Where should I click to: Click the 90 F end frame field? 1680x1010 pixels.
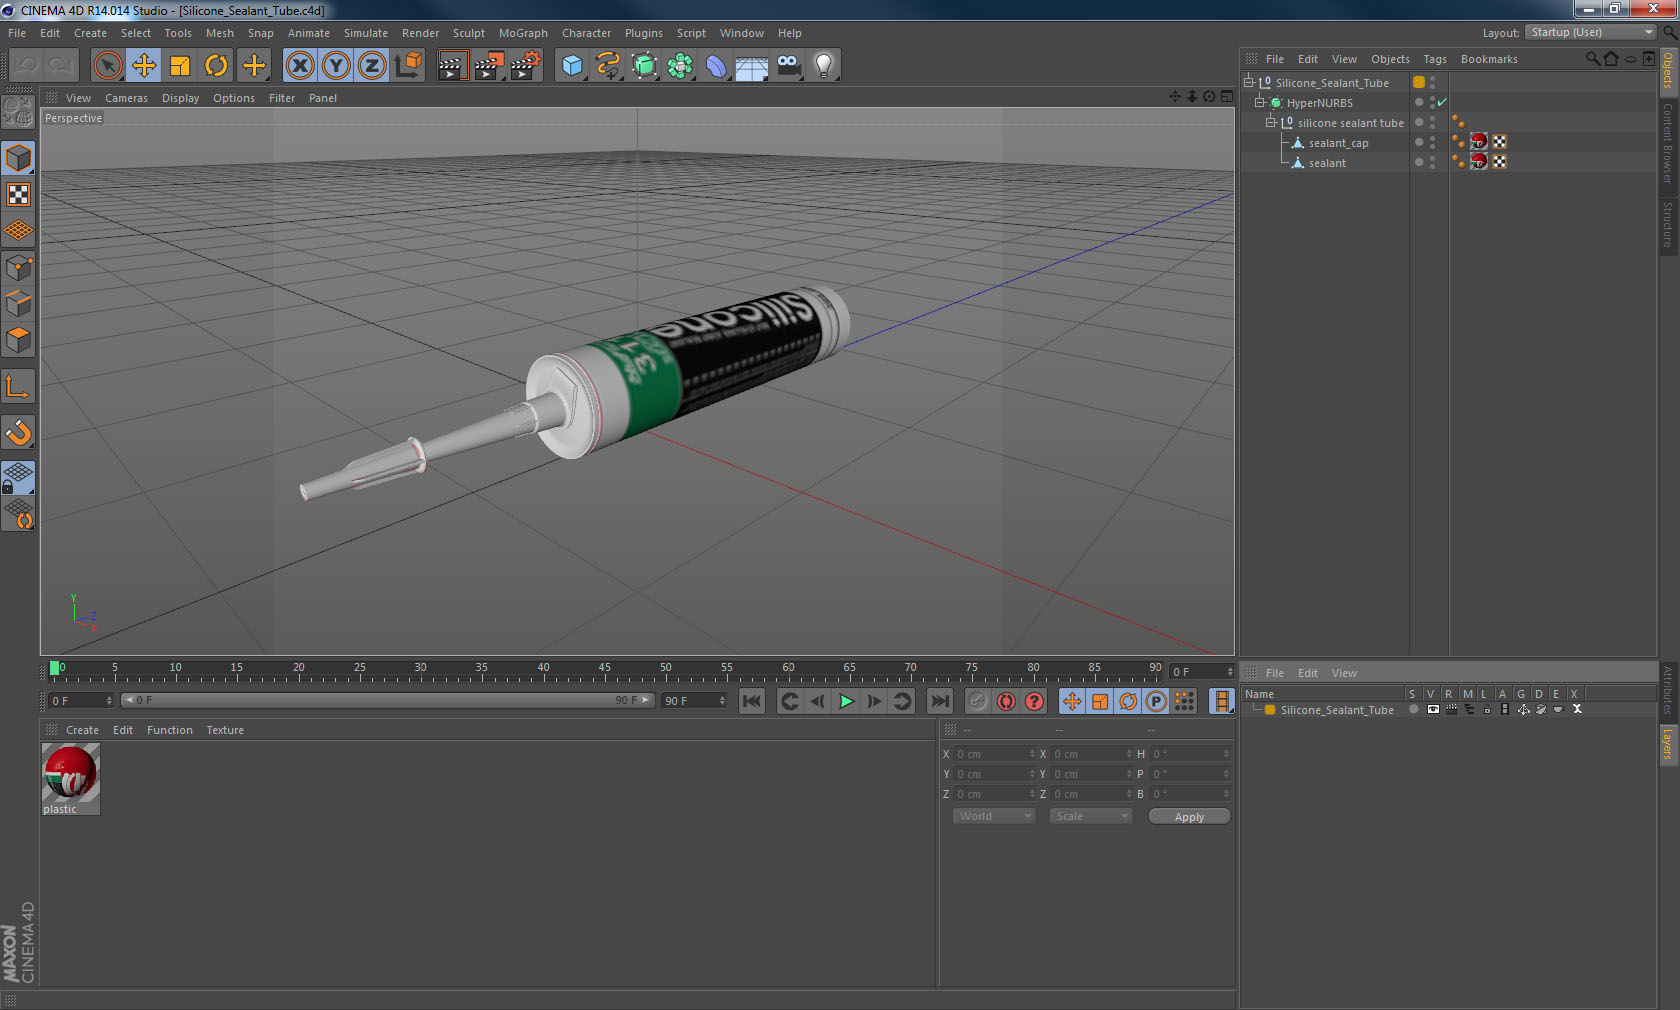pyautogui.click(x=693, y=701)
